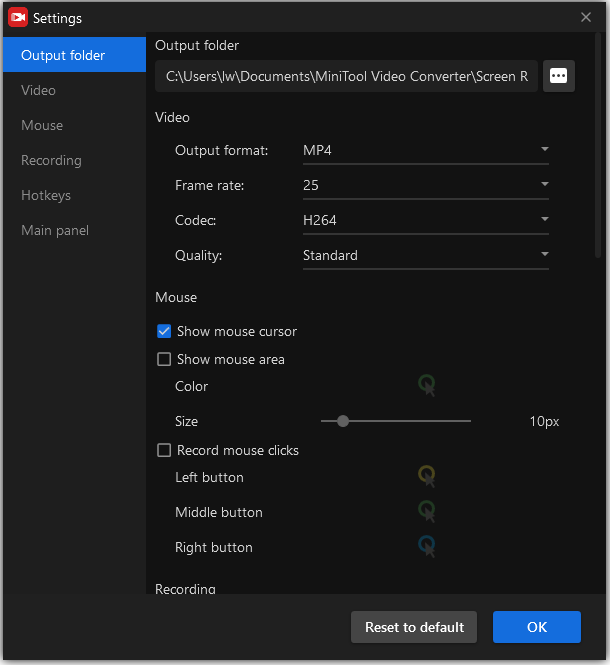Pick the Middle button click color icon
The height and width of the screenshot is (665, 610).
click(427, 511)
